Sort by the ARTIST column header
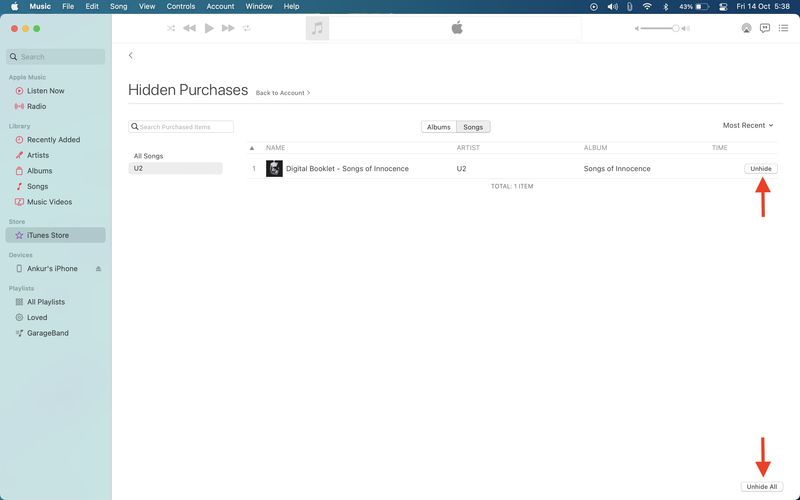The width and height of the screenshot is (800, 500). [x=468, y=147]
